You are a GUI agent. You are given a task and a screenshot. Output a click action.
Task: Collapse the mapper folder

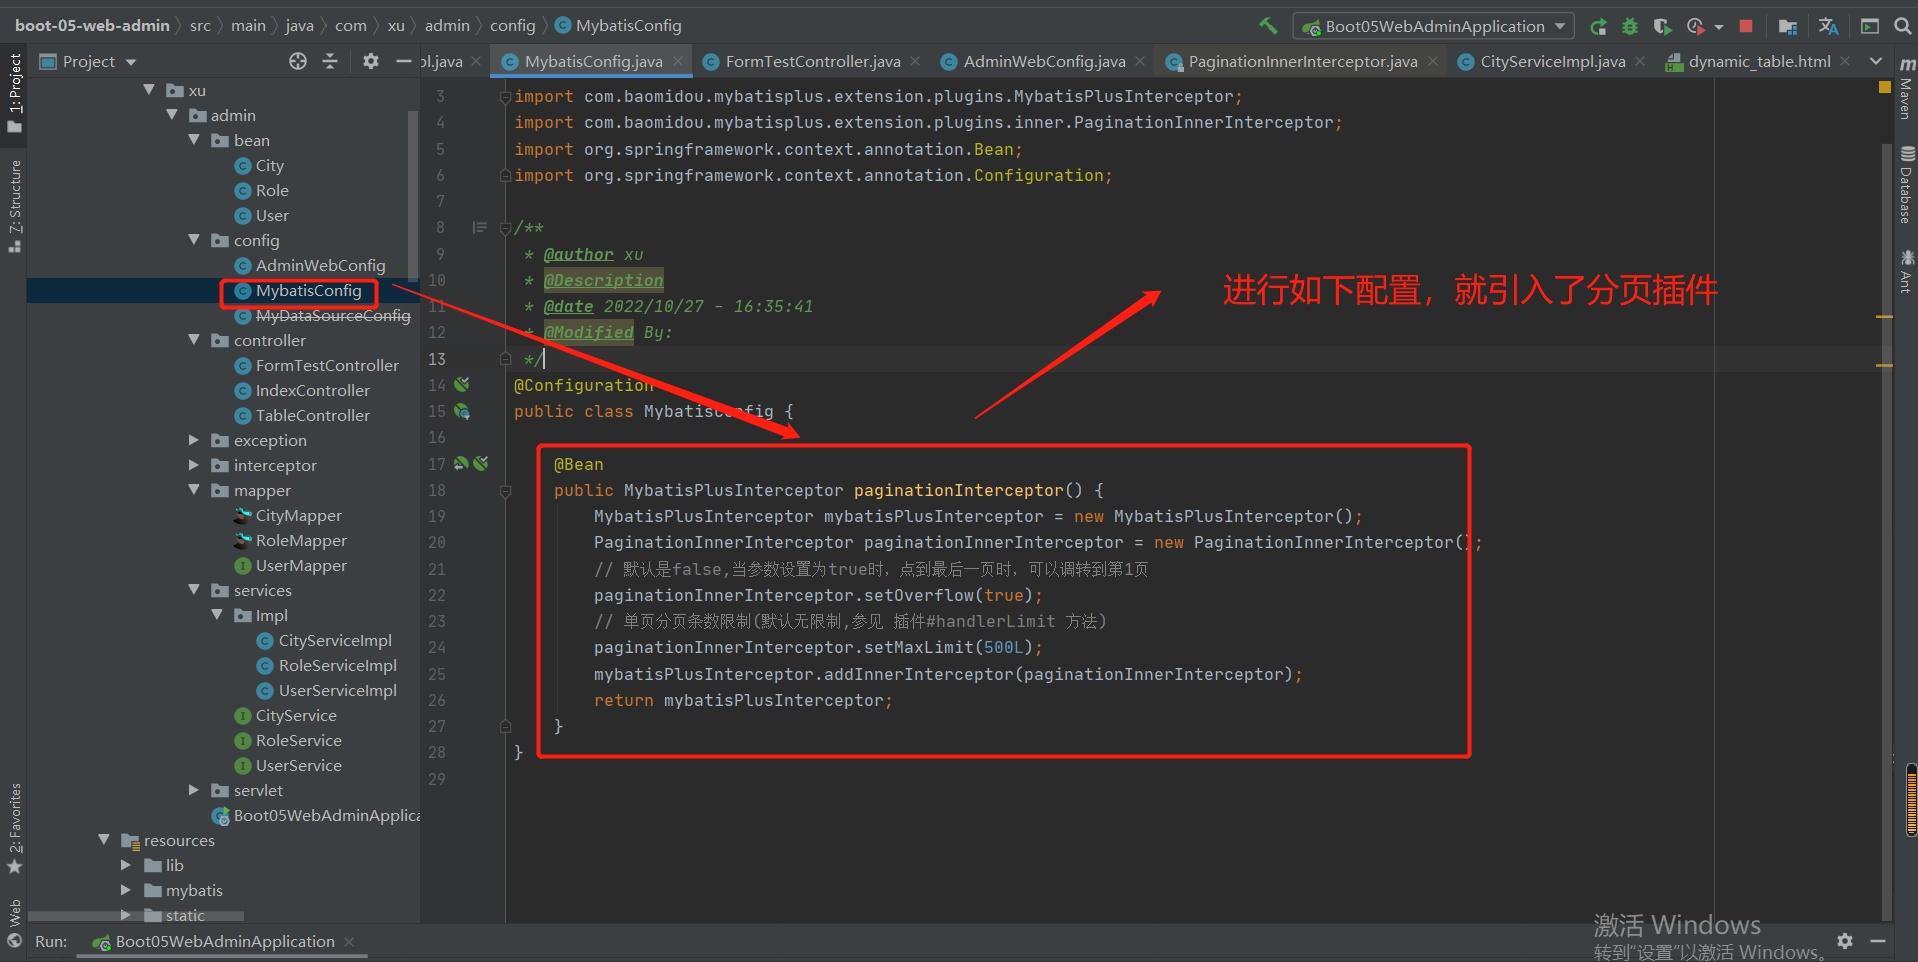click(x=194, y=490)
